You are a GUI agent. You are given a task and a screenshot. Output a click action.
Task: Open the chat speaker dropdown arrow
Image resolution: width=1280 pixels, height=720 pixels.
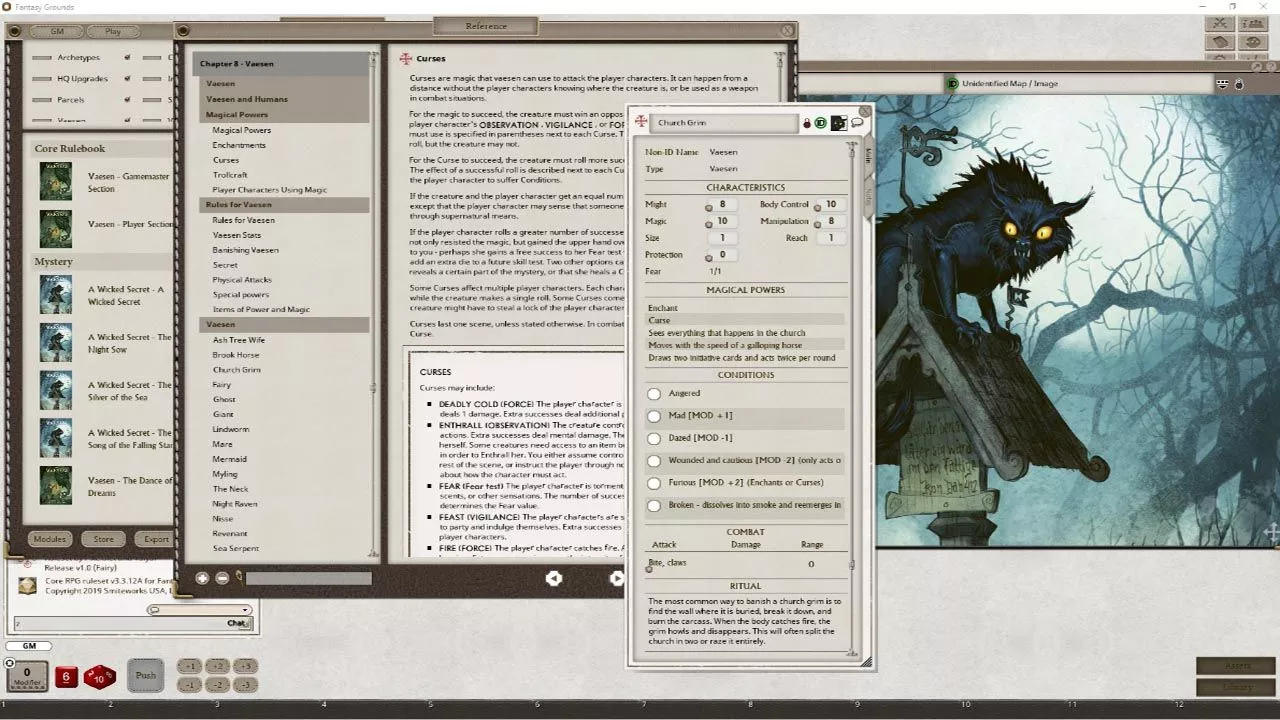click(x=245, y=610)
